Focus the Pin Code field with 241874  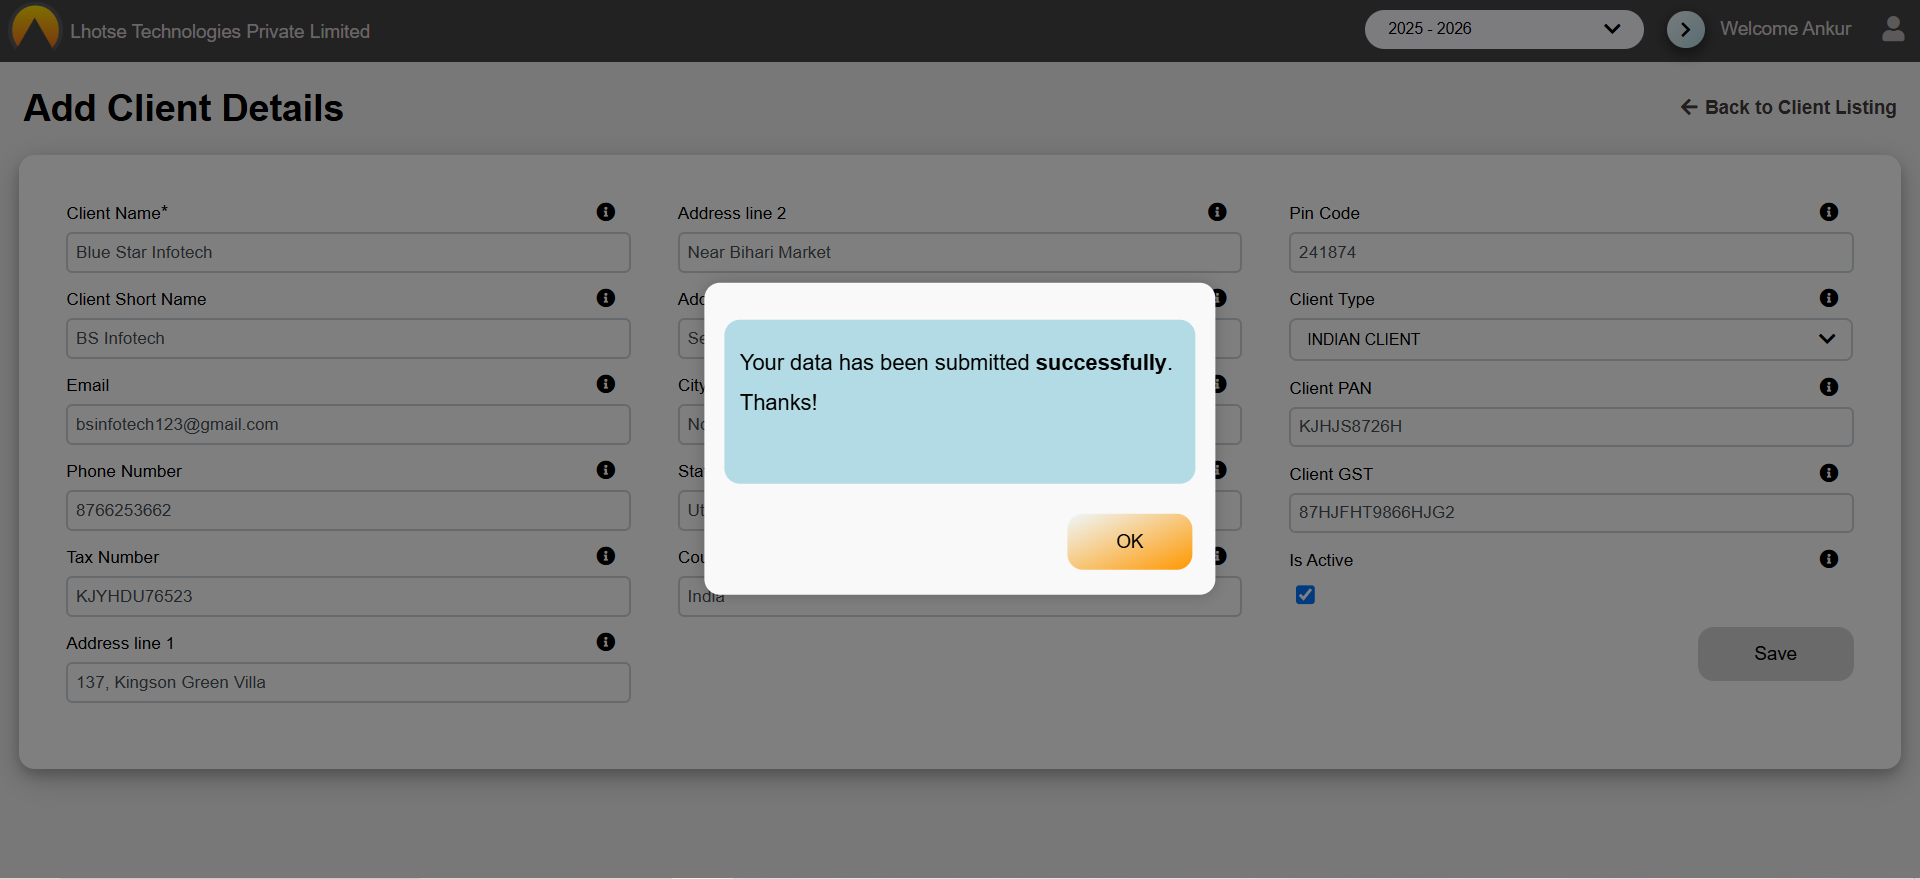[1571, 252]
